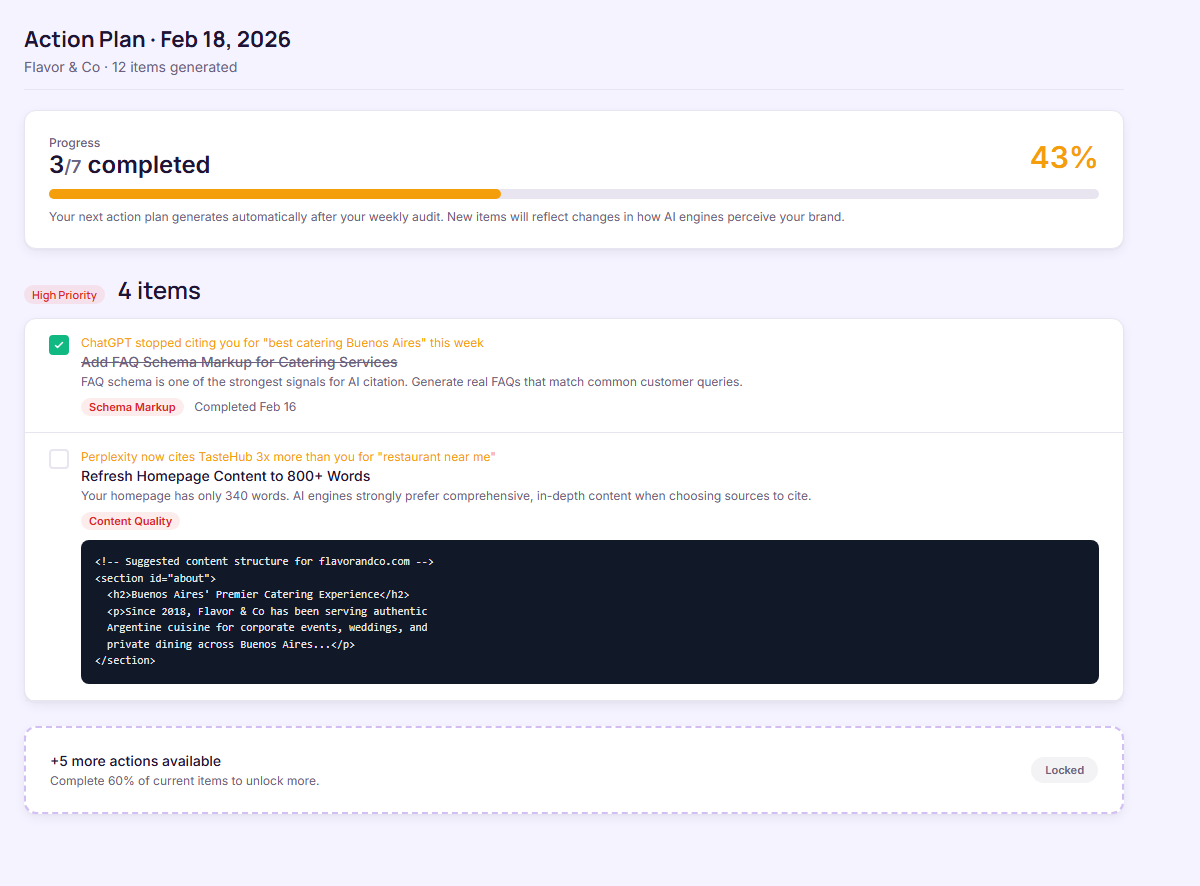Screen dimensions: 1200x886
Task: Click the orange progress bar
Action: pyautogui.click(x=275, y=194)
